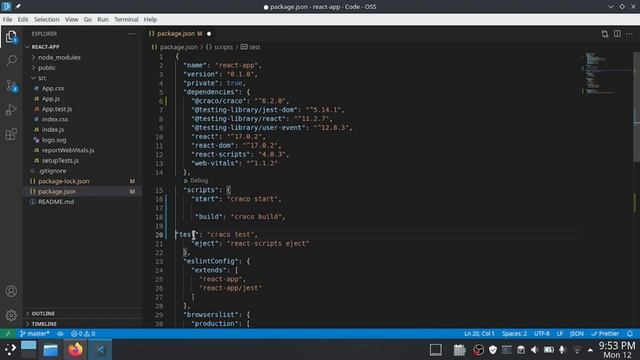Open the file manager from taskbar

[51, 350]
